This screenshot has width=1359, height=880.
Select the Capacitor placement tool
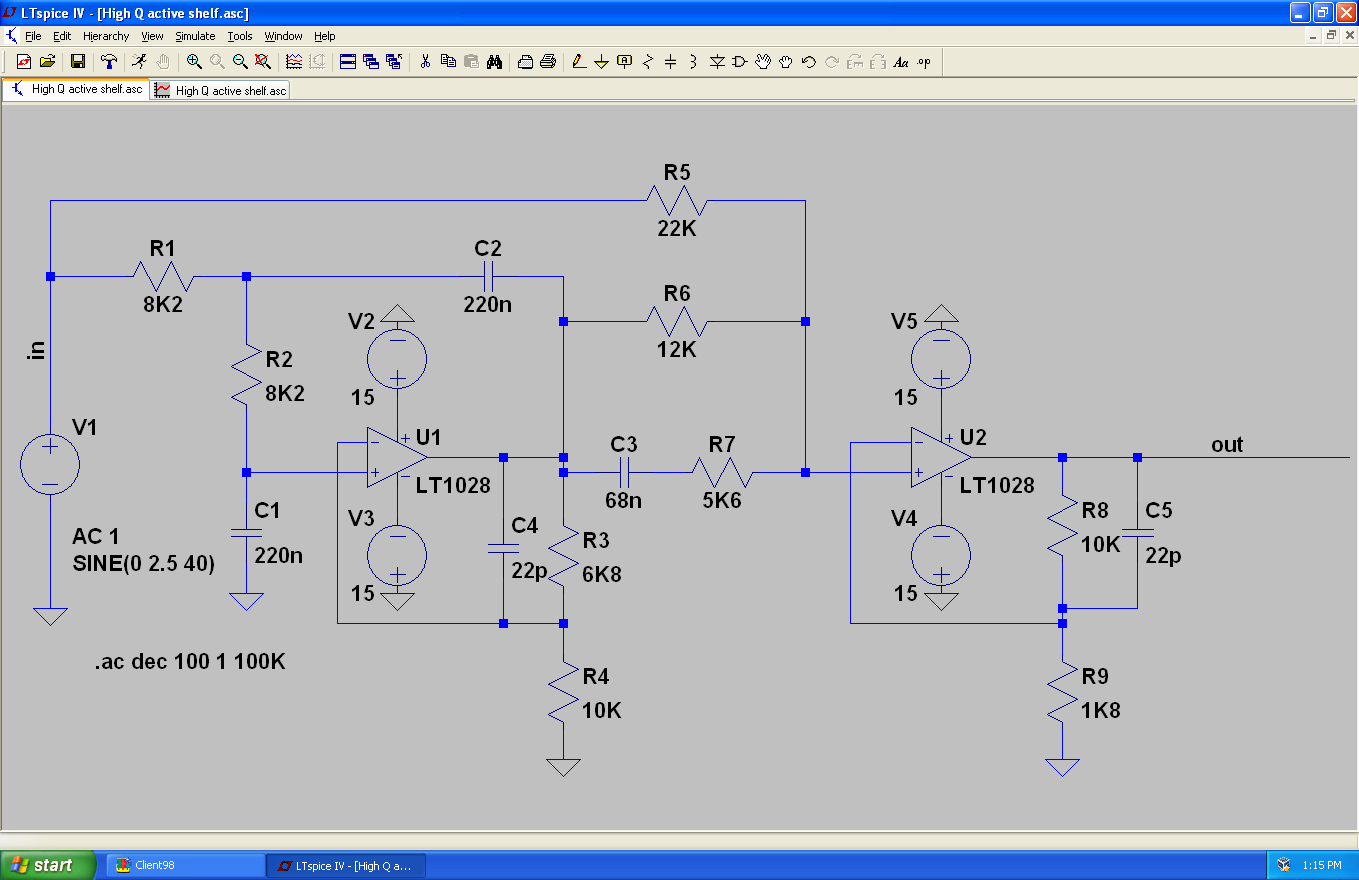click(671, 62)
